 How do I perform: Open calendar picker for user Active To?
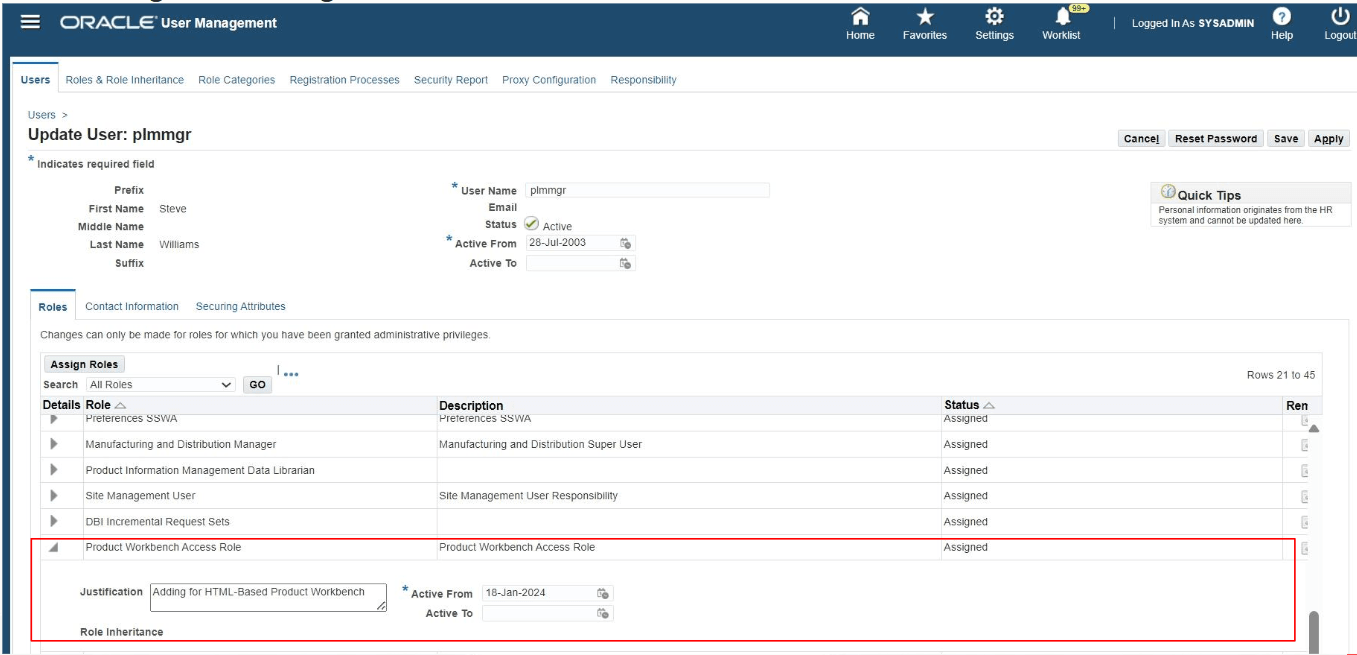[x=625, y=263]
